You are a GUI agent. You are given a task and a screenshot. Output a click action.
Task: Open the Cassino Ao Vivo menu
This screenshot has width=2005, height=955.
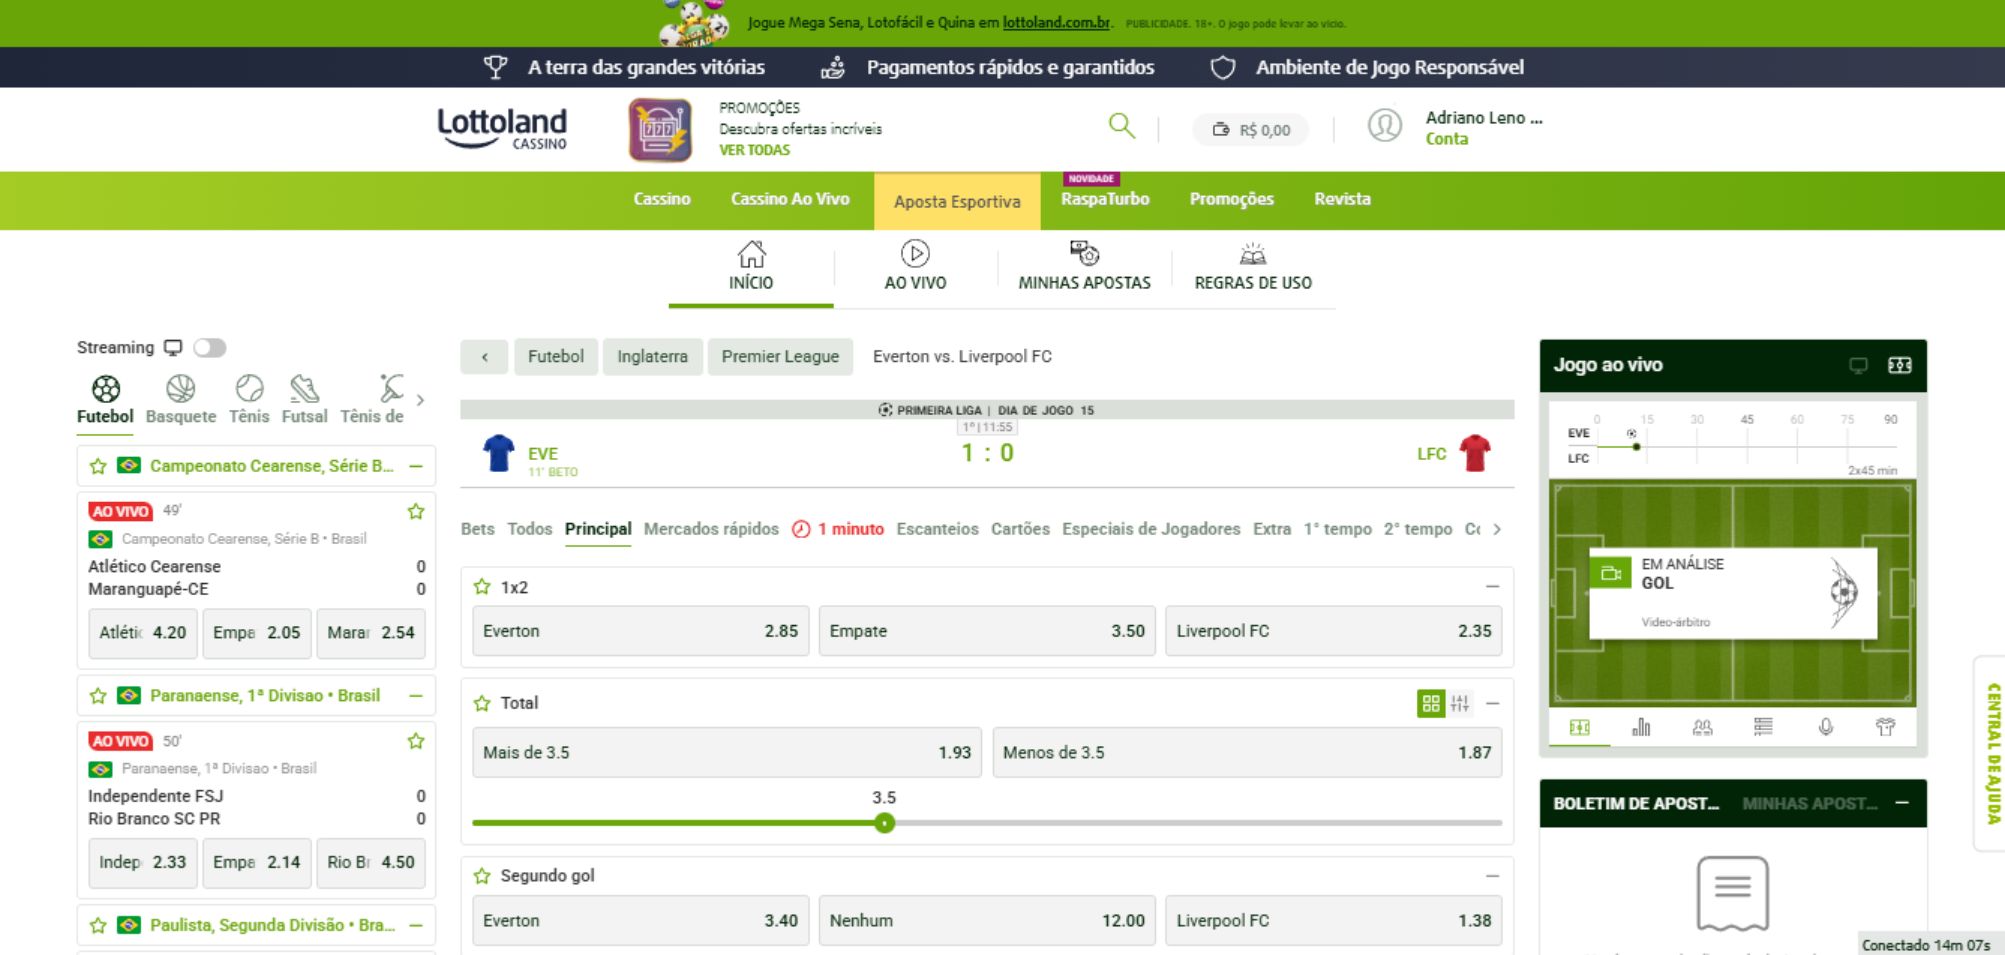point(790,199)
